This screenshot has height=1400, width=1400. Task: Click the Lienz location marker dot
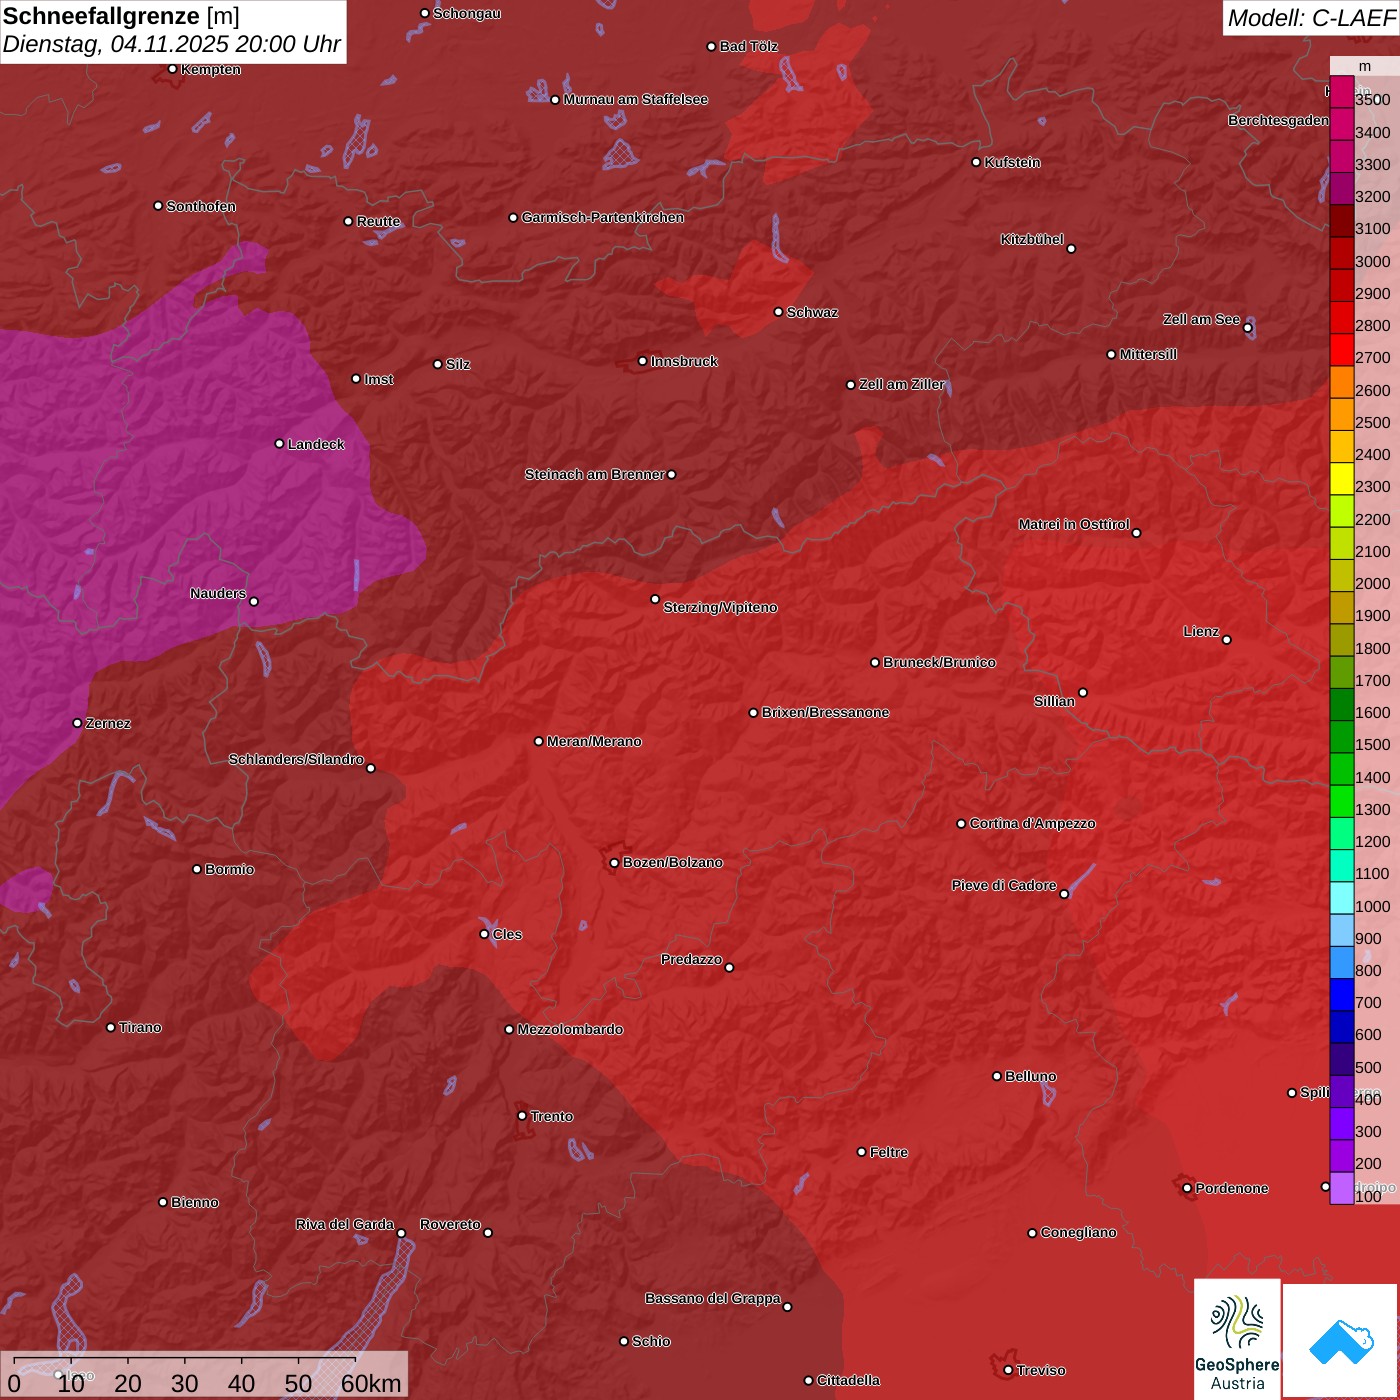1227,640
